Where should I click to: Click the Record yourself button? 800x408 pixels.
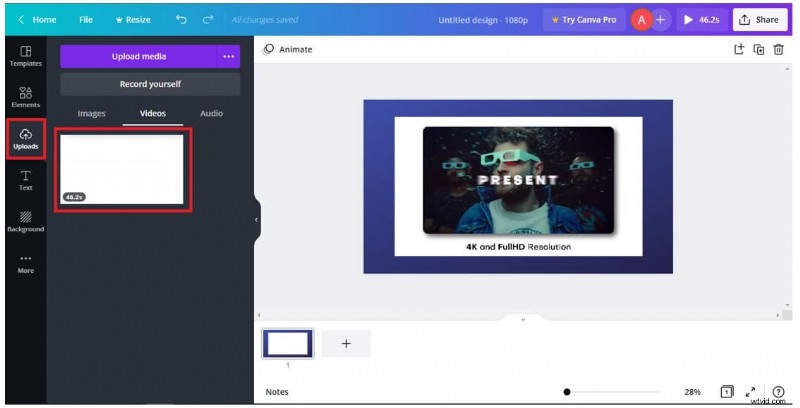[150, 84]
